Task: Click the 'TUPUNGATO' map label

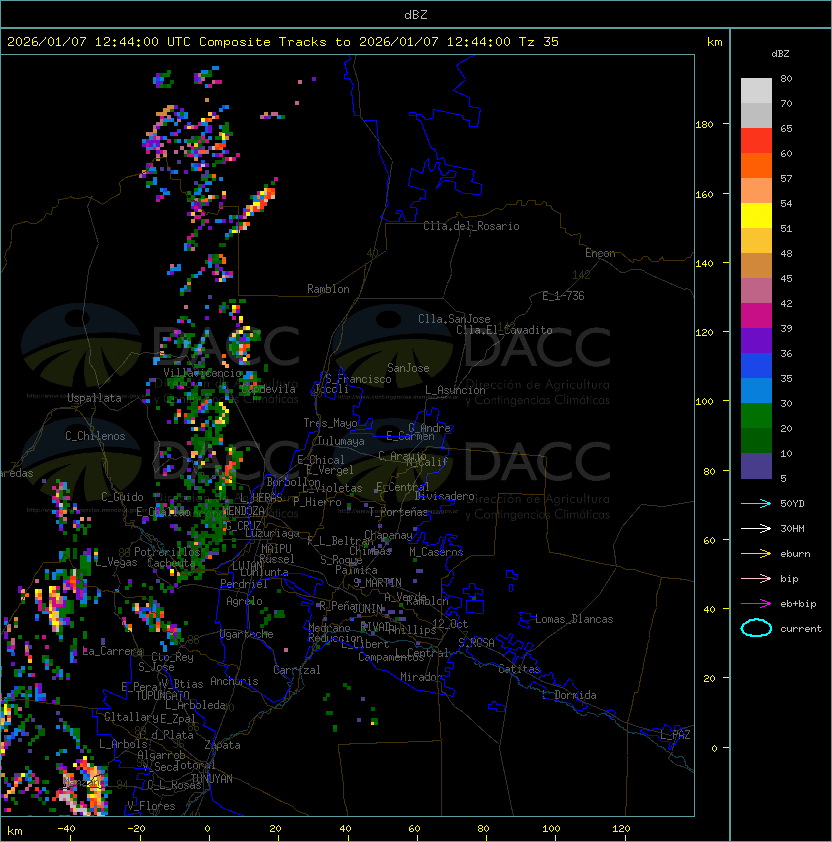Action: point(162,696)
